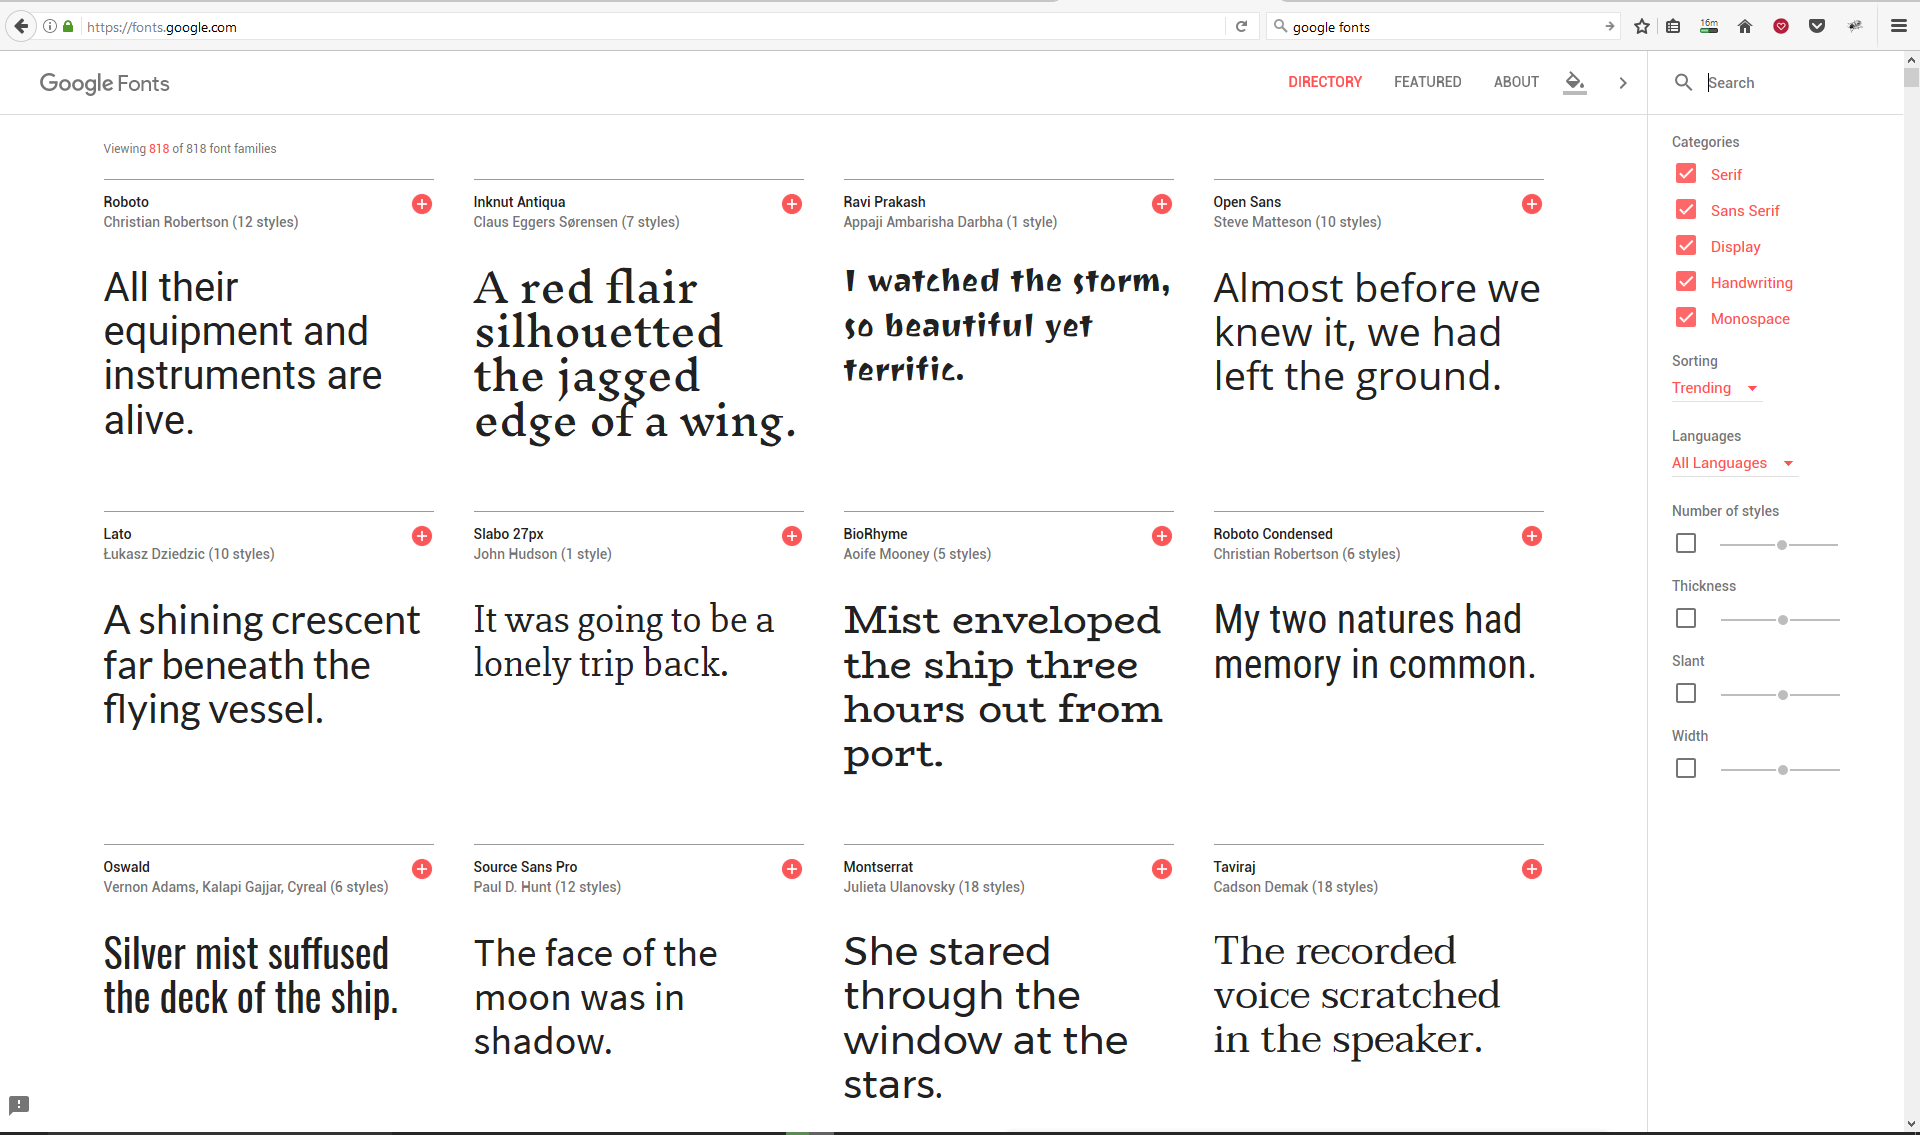
Task: Add Inknut Antiqua with plus icon
Action: tap(792, 204)
